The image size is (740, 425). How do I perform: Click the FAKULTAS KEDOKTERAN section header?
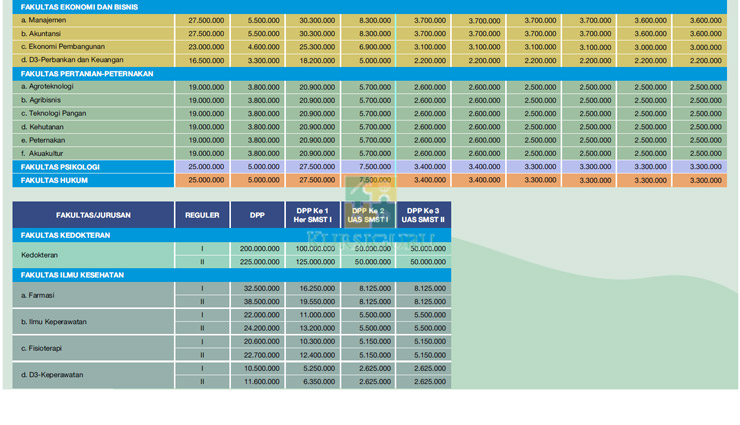point(232,235)
